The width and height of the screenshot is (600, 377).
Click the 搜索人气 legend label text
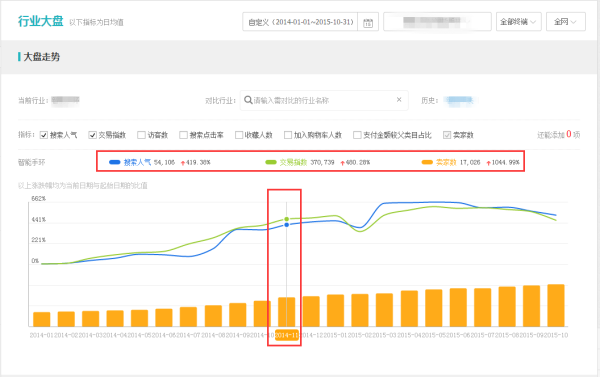tap(137, 162)
